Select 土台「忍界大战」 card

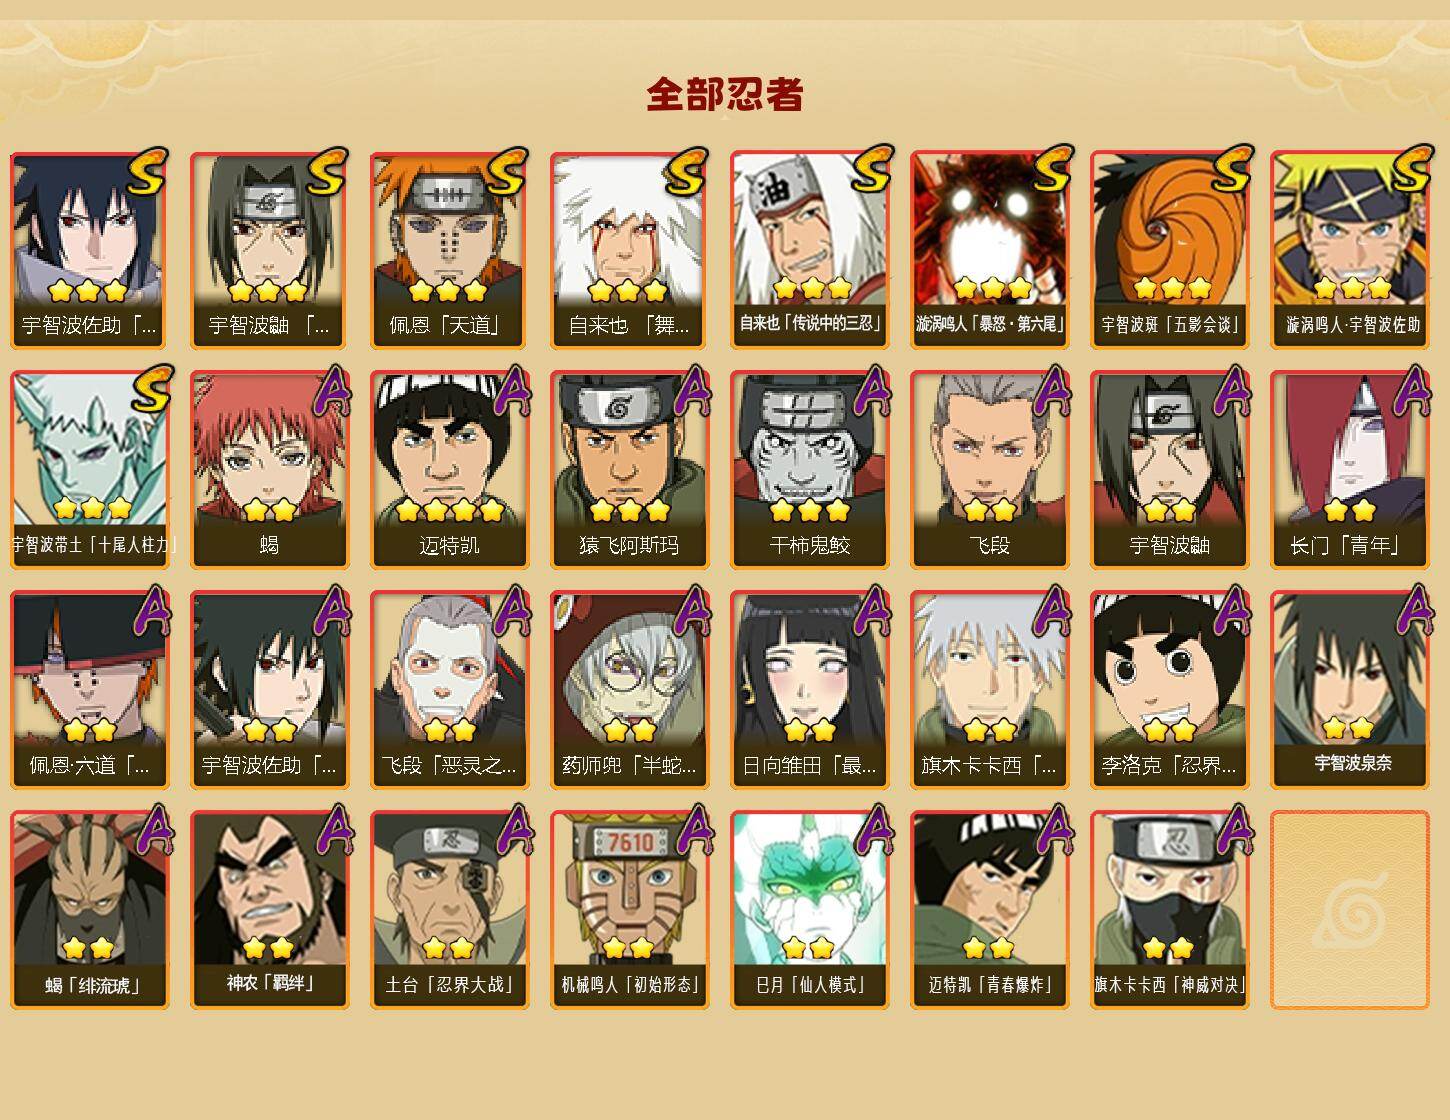(449, 910)
